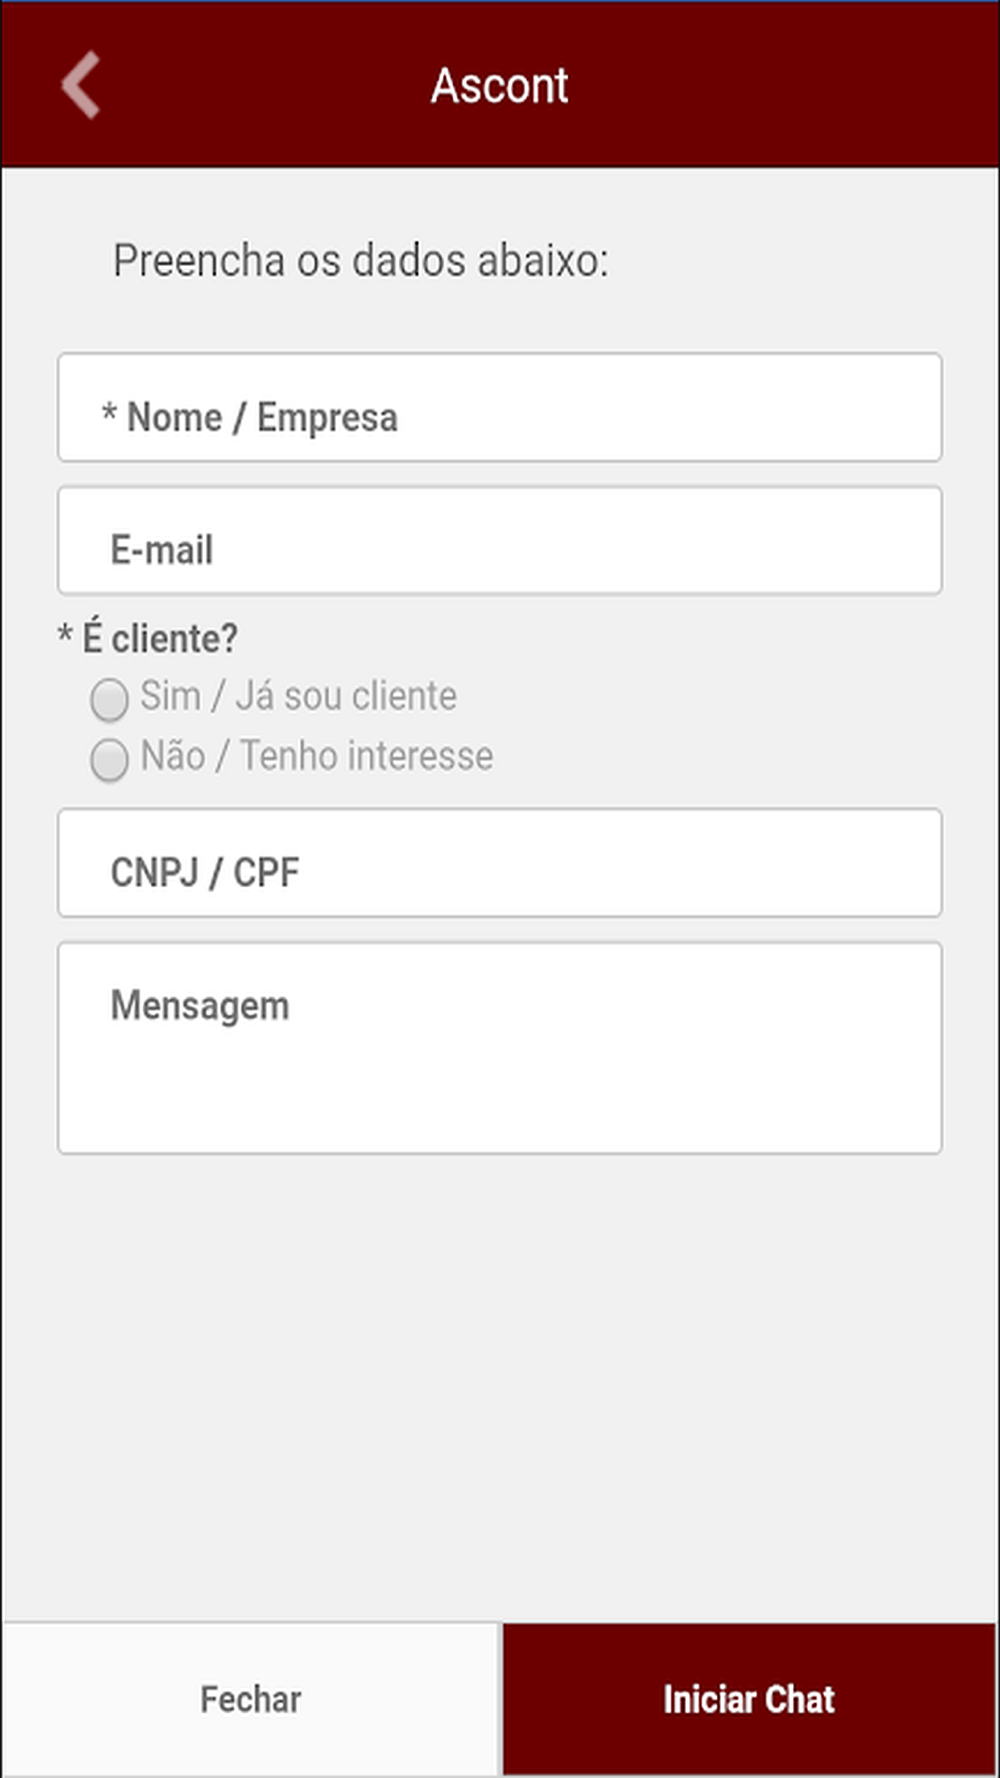Tap the back arrow in header

point(80,85)
